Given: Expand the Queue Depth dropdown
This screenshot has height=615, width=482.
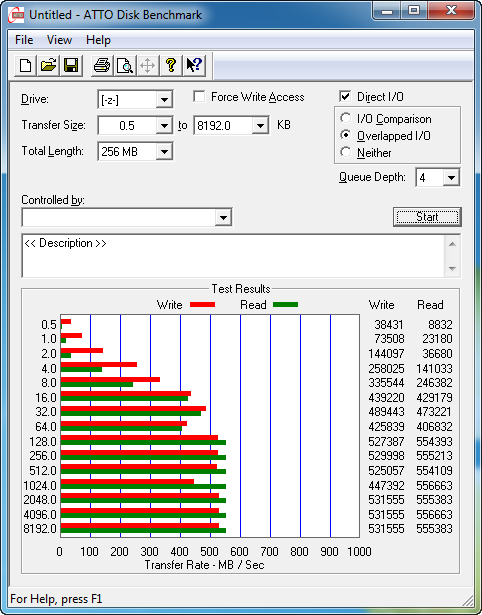Looking at the screenshot, I should coord(451,178).
